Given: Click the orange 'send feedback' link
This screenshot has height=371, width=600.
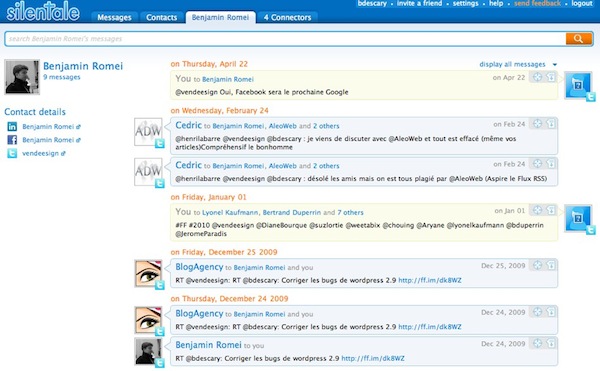Looking at the screenshot, I should 537,3.
